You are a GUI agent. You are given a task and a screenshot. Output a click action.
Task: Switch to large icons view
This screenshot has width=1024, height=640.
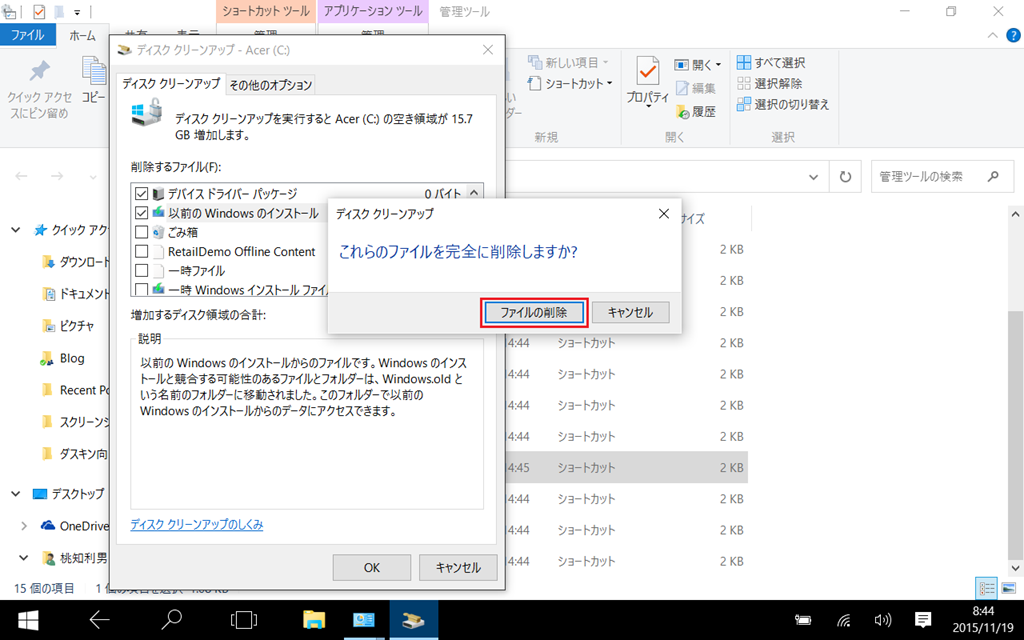[1008, 588]
